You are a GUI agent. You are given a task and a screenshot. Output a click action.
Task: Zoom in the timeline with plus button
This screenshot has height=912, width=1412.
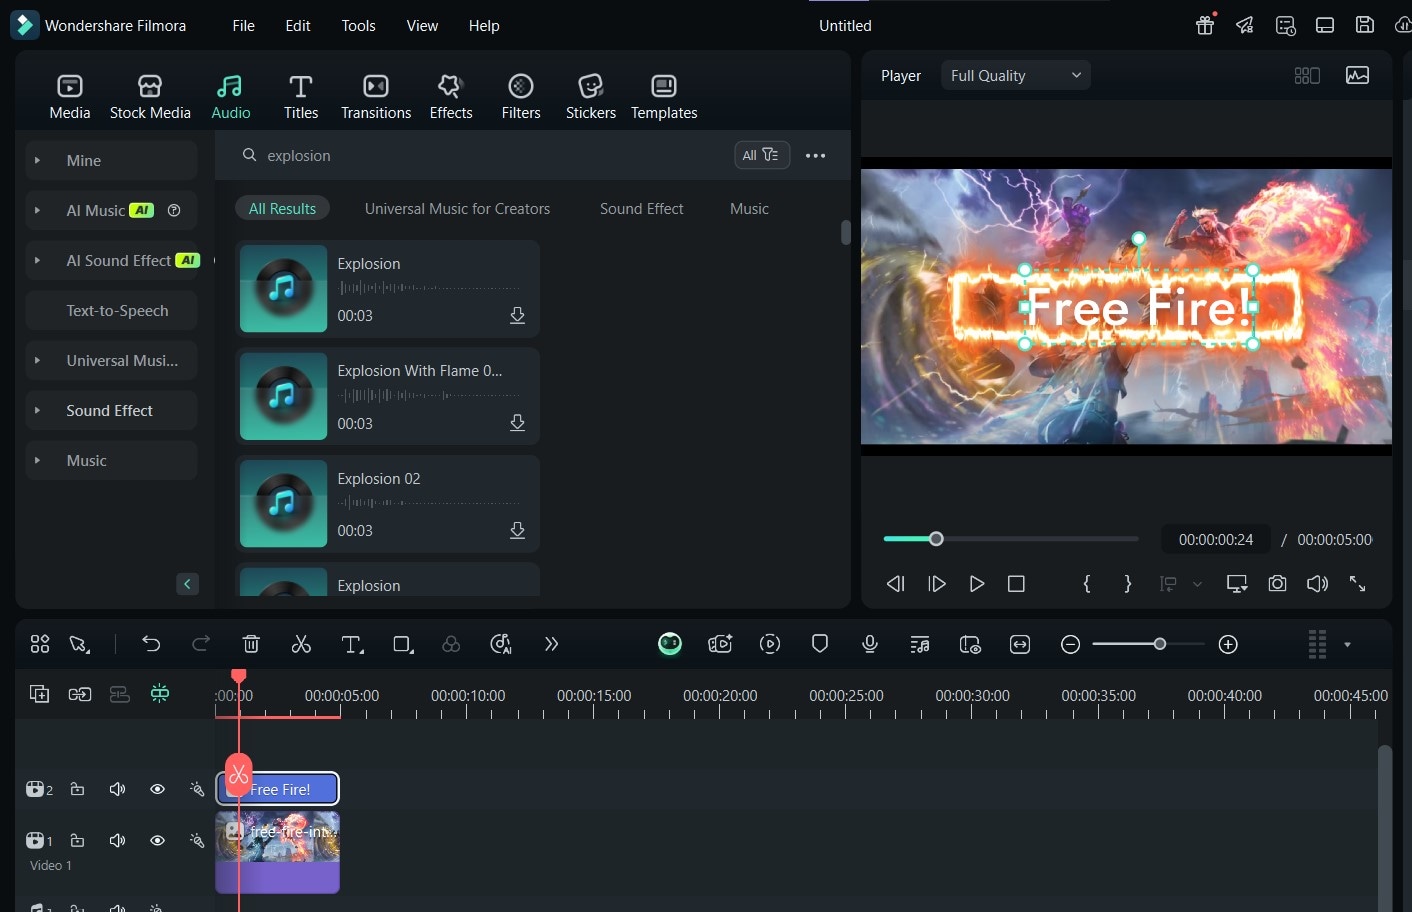click(1229, 645)
